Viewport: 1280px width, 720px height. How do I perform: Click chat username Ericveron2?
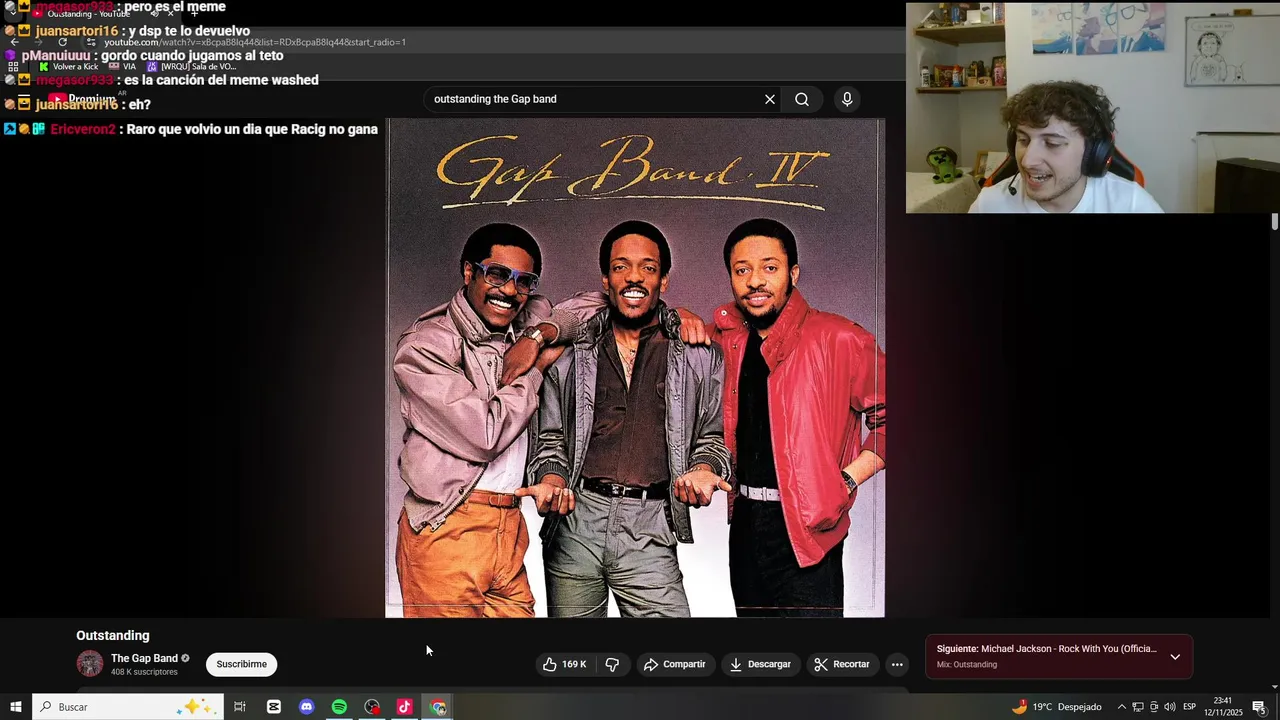(x=83, y=129)
